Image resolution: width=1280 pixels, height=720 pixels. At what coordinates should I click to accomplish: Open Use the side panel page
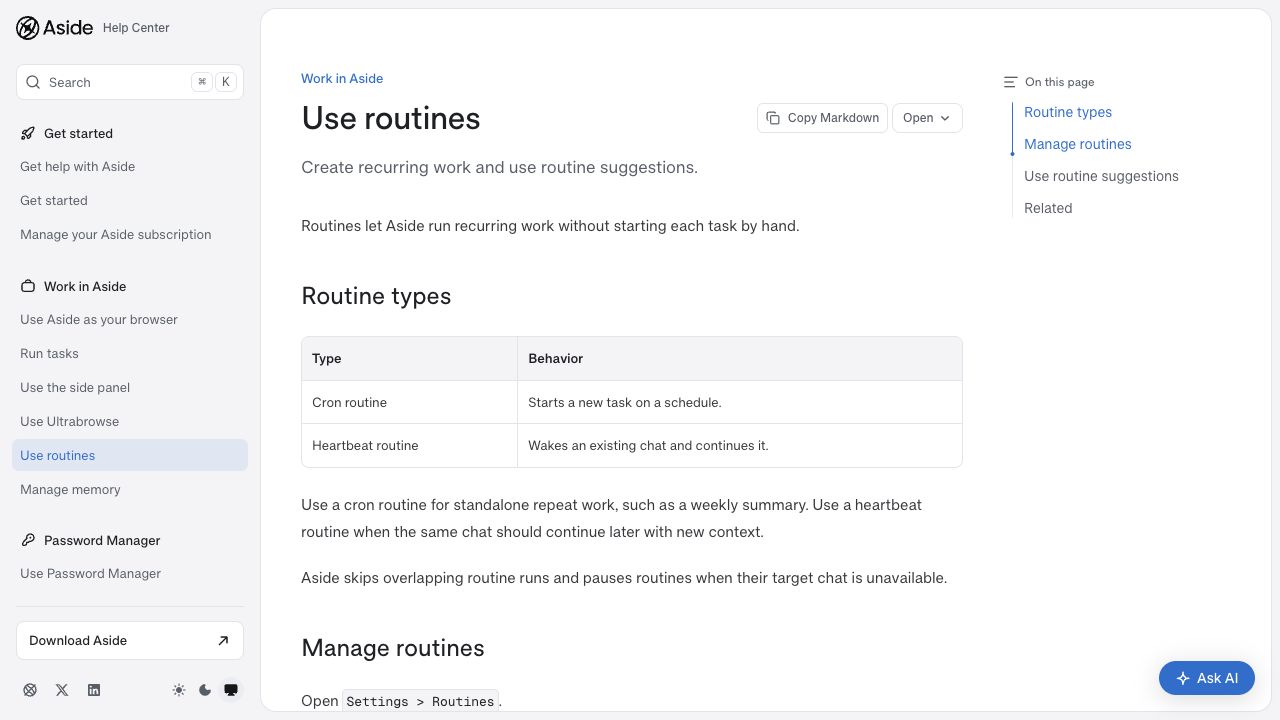pos(130,388)
